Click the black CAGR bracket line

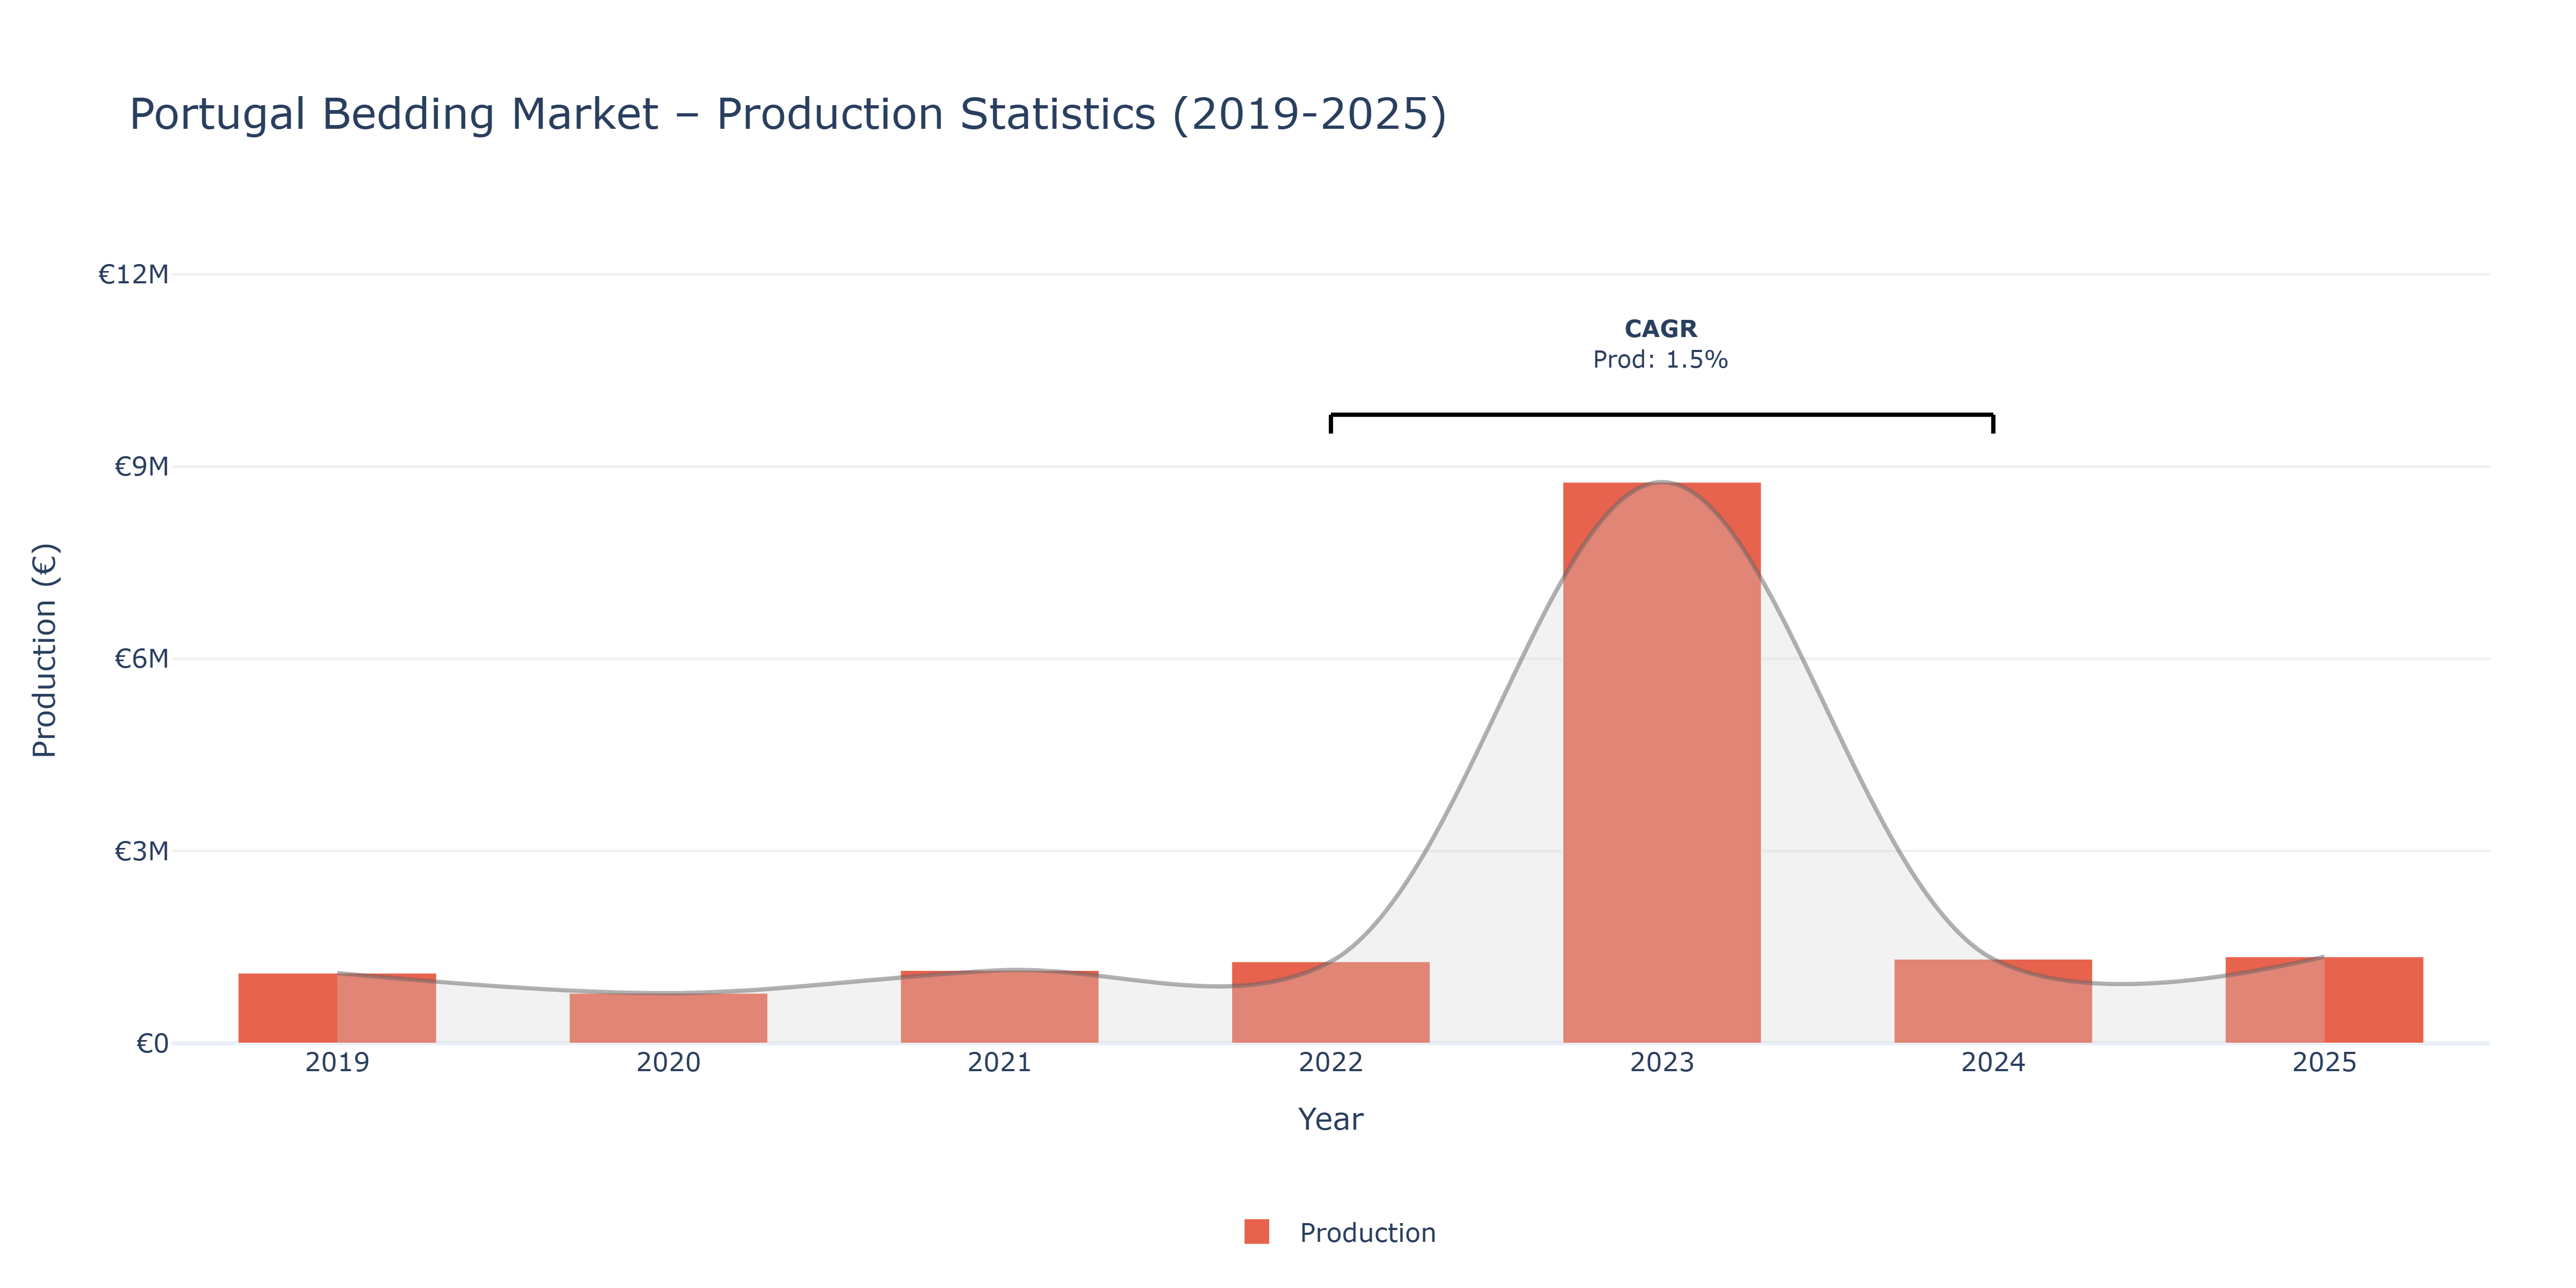click(x=1661, y=415)
